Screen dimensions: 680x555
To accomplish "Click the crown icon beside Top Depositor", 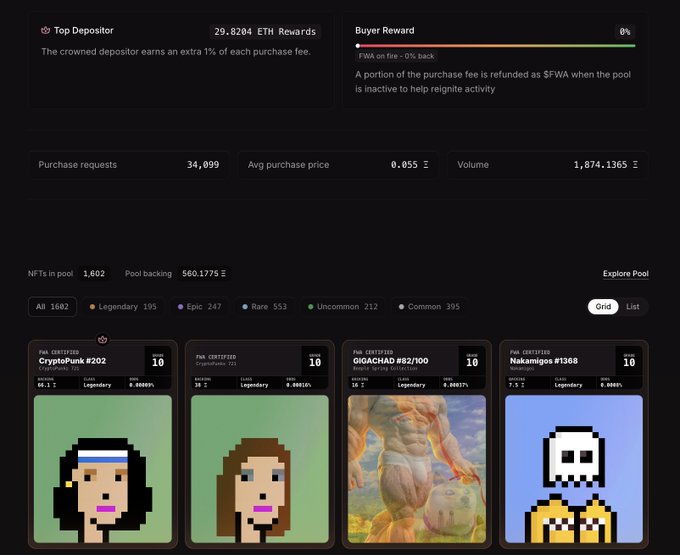I will click(x=46, y=30).
